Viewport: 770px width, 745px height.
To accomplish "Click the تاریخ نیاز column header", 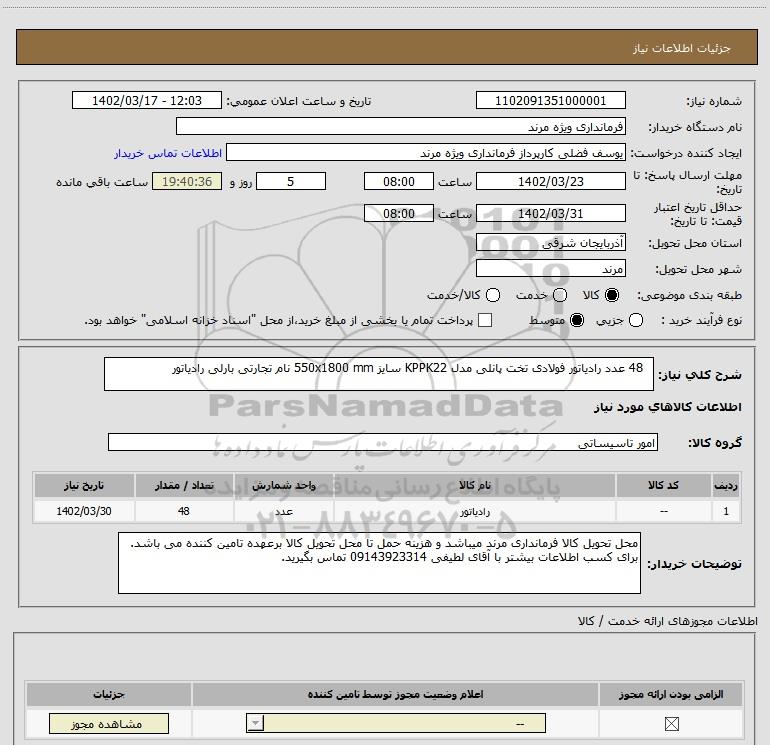I will [x=84, y=485].
